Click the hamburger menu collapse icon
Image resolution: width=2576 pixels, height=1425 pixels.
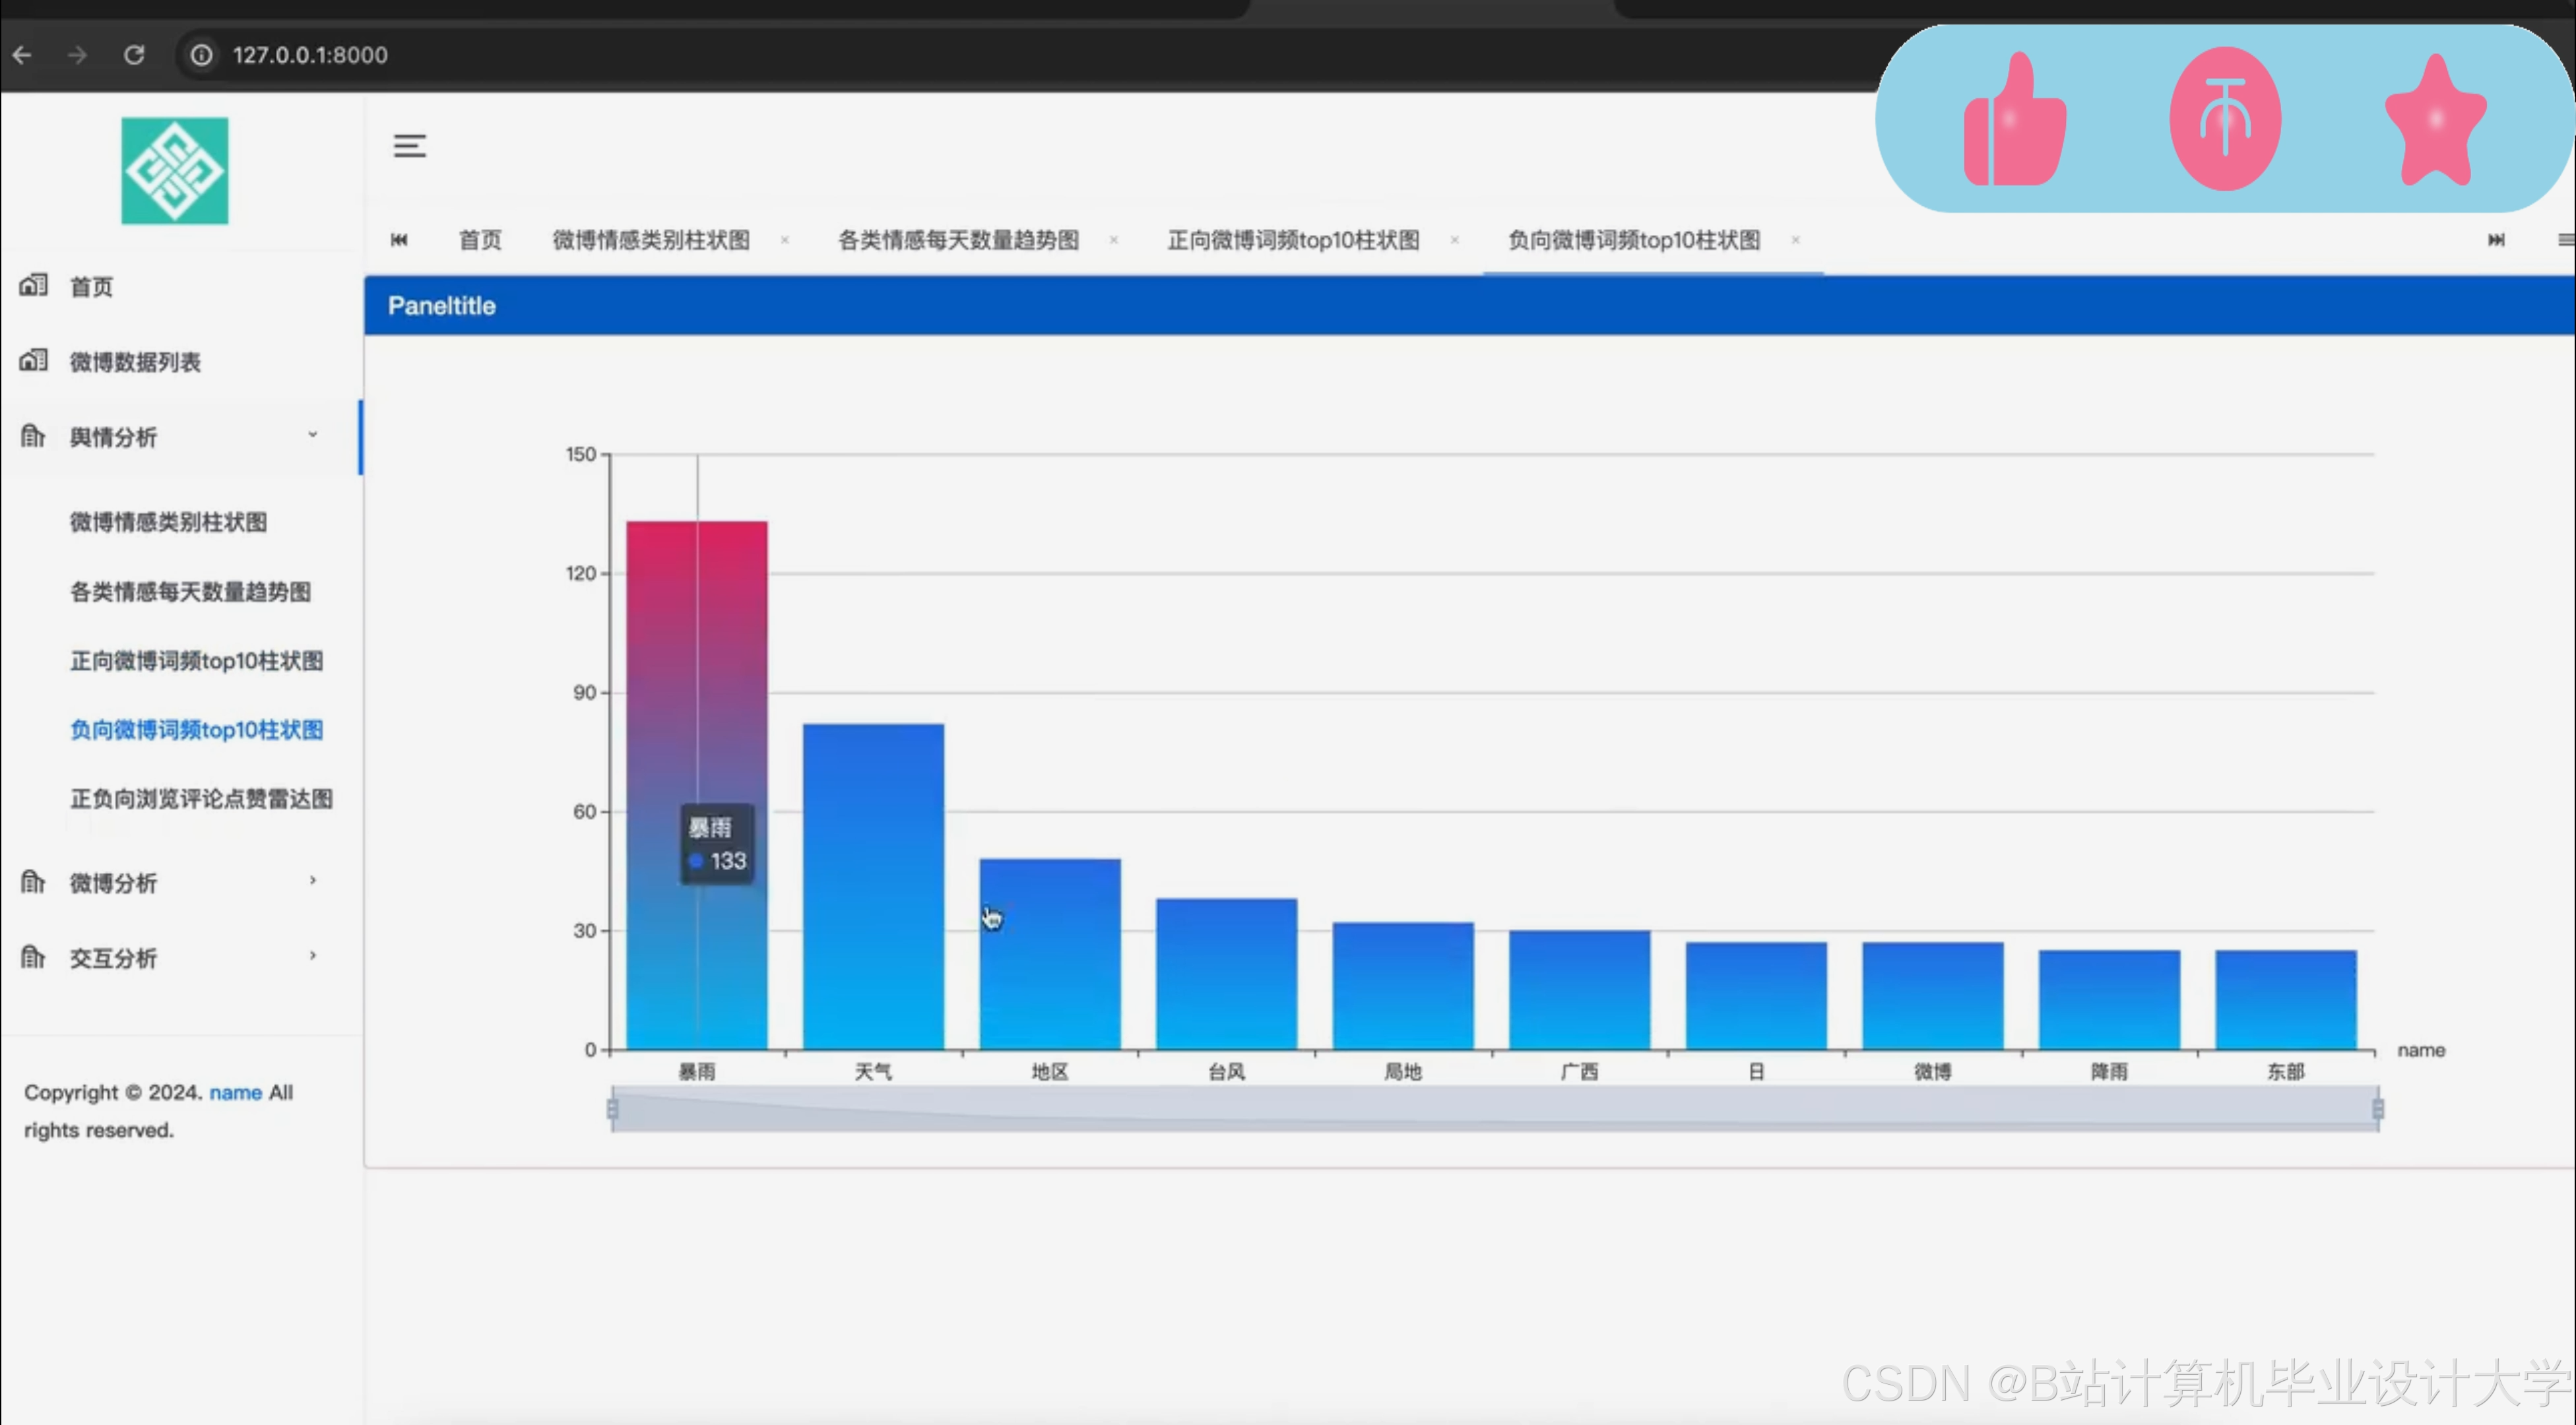pyautogui.click(x=409, y=146)
